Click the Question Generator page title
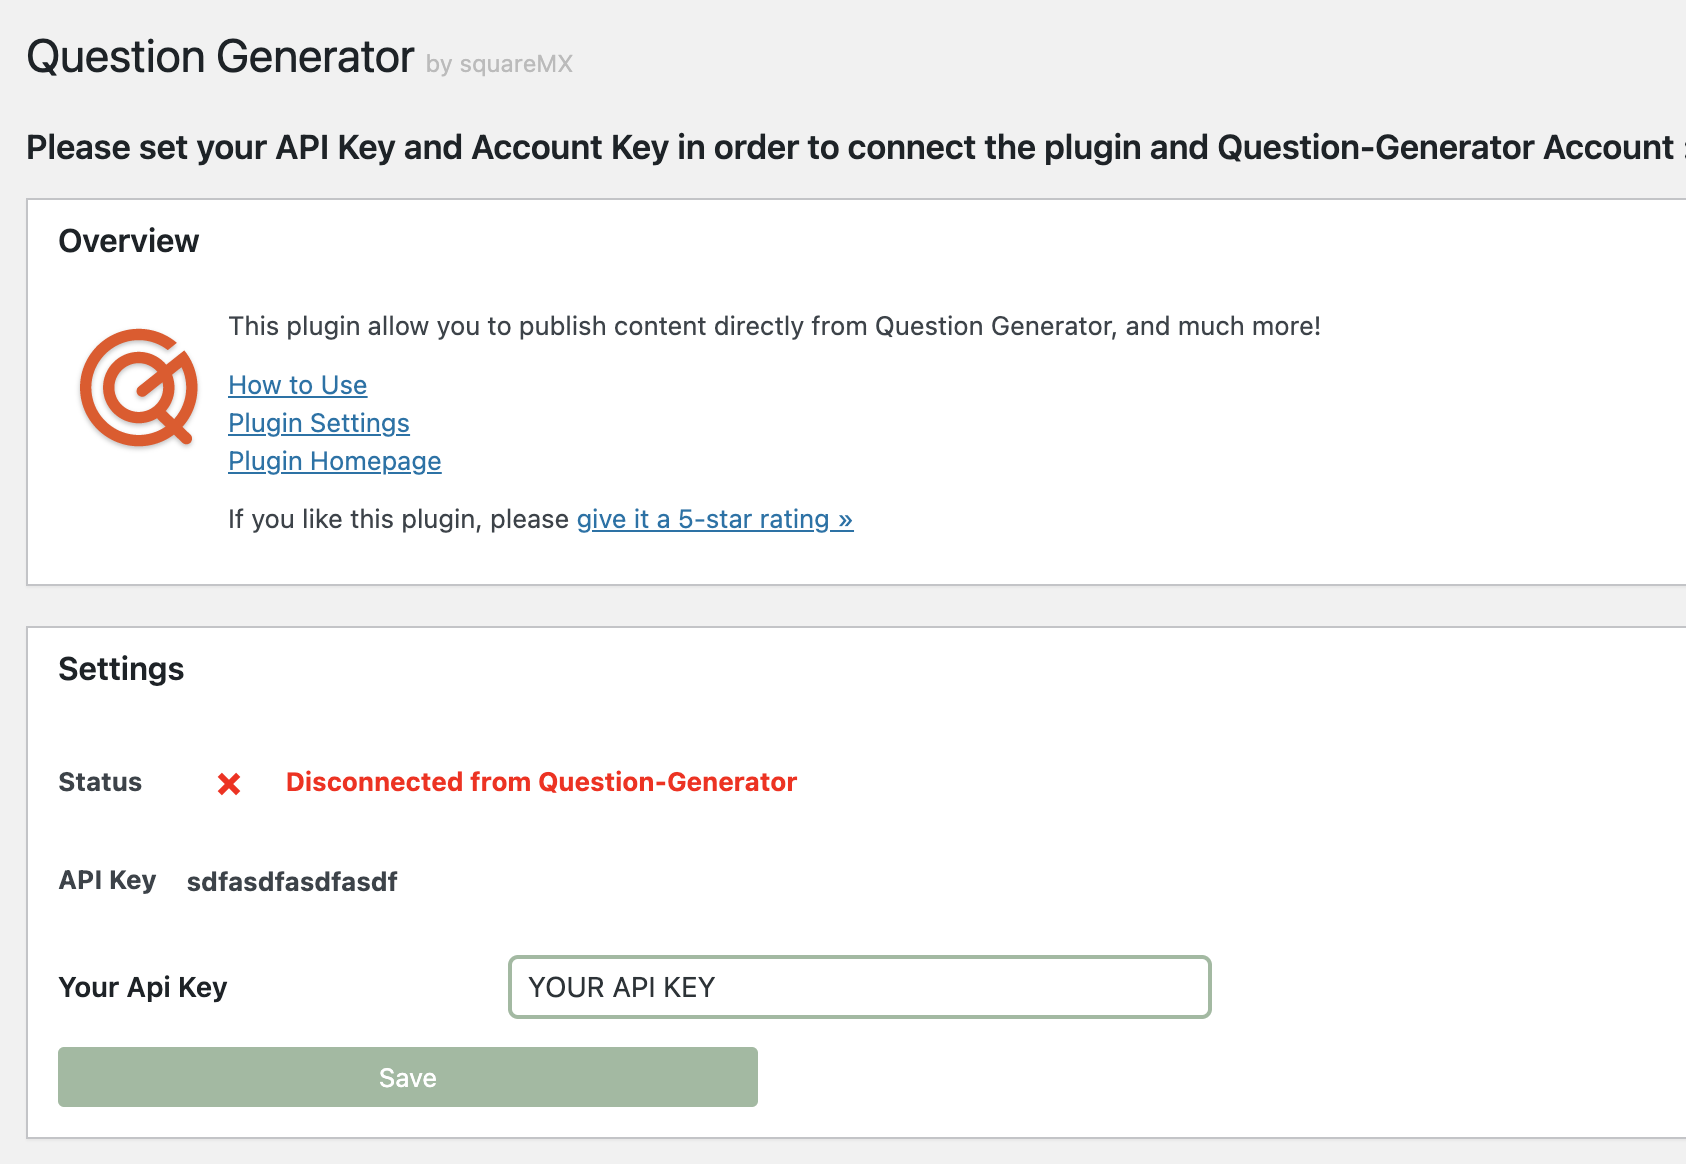 point(220,57)
